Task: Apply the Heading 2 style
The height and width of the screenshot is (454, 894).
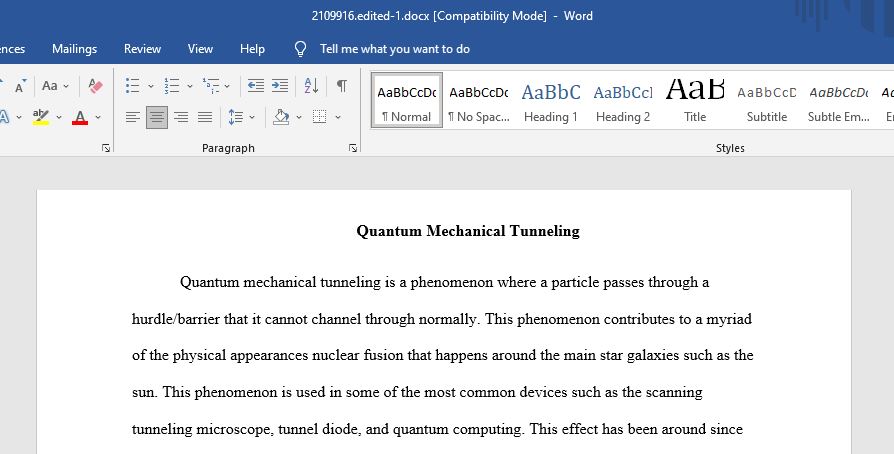Action: click(x=623, y=100)
